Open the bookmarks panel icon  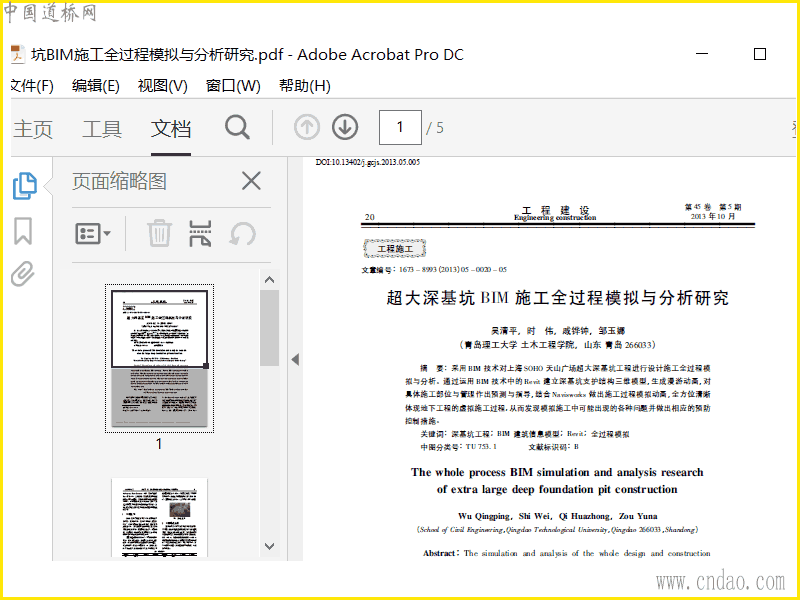[x=23, y=231]
